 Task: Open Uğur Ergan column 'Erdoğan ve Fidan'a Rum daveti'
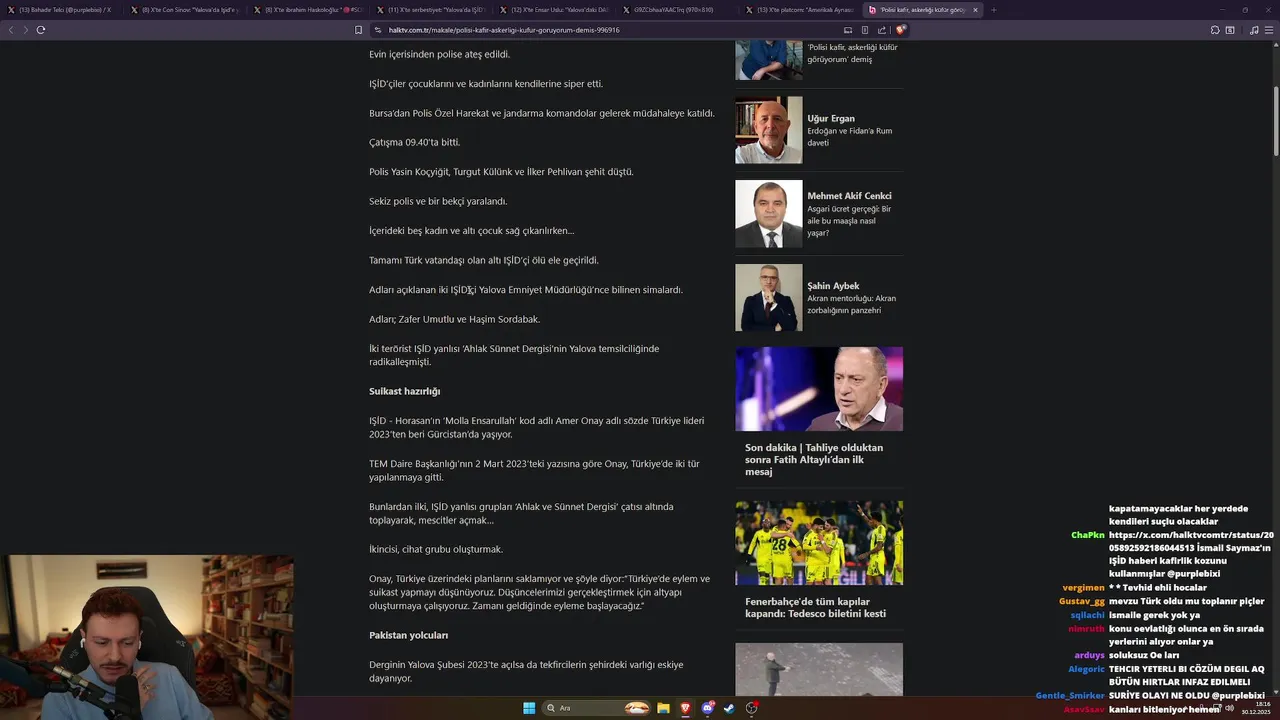pyautogui.click(x=850, y=137)
